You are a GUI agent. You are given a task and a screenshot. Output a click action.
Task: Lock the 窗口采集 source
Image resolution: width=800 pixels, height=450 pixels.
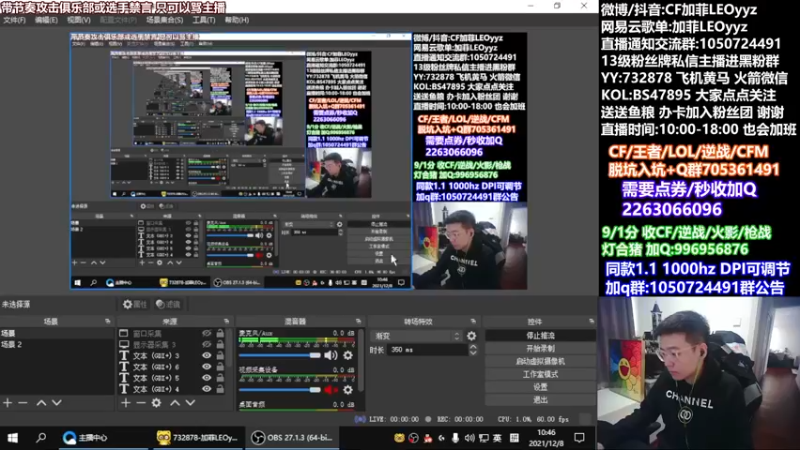(x=220, y=333)
